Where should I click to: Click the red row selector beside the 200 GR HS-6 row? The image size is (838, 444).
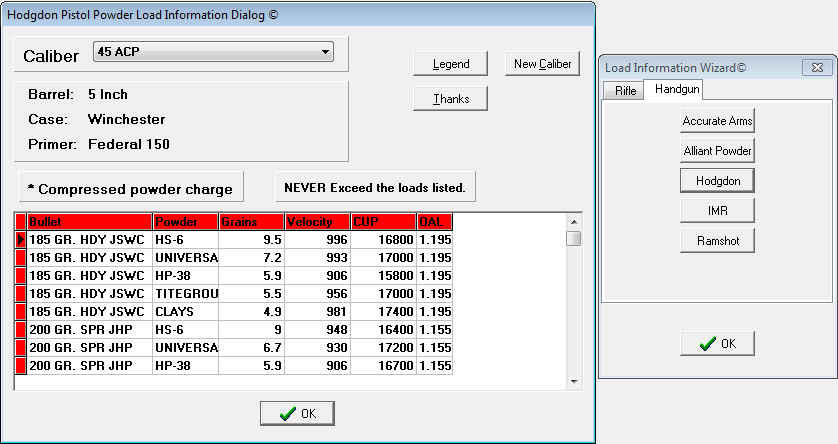point(20,330)
